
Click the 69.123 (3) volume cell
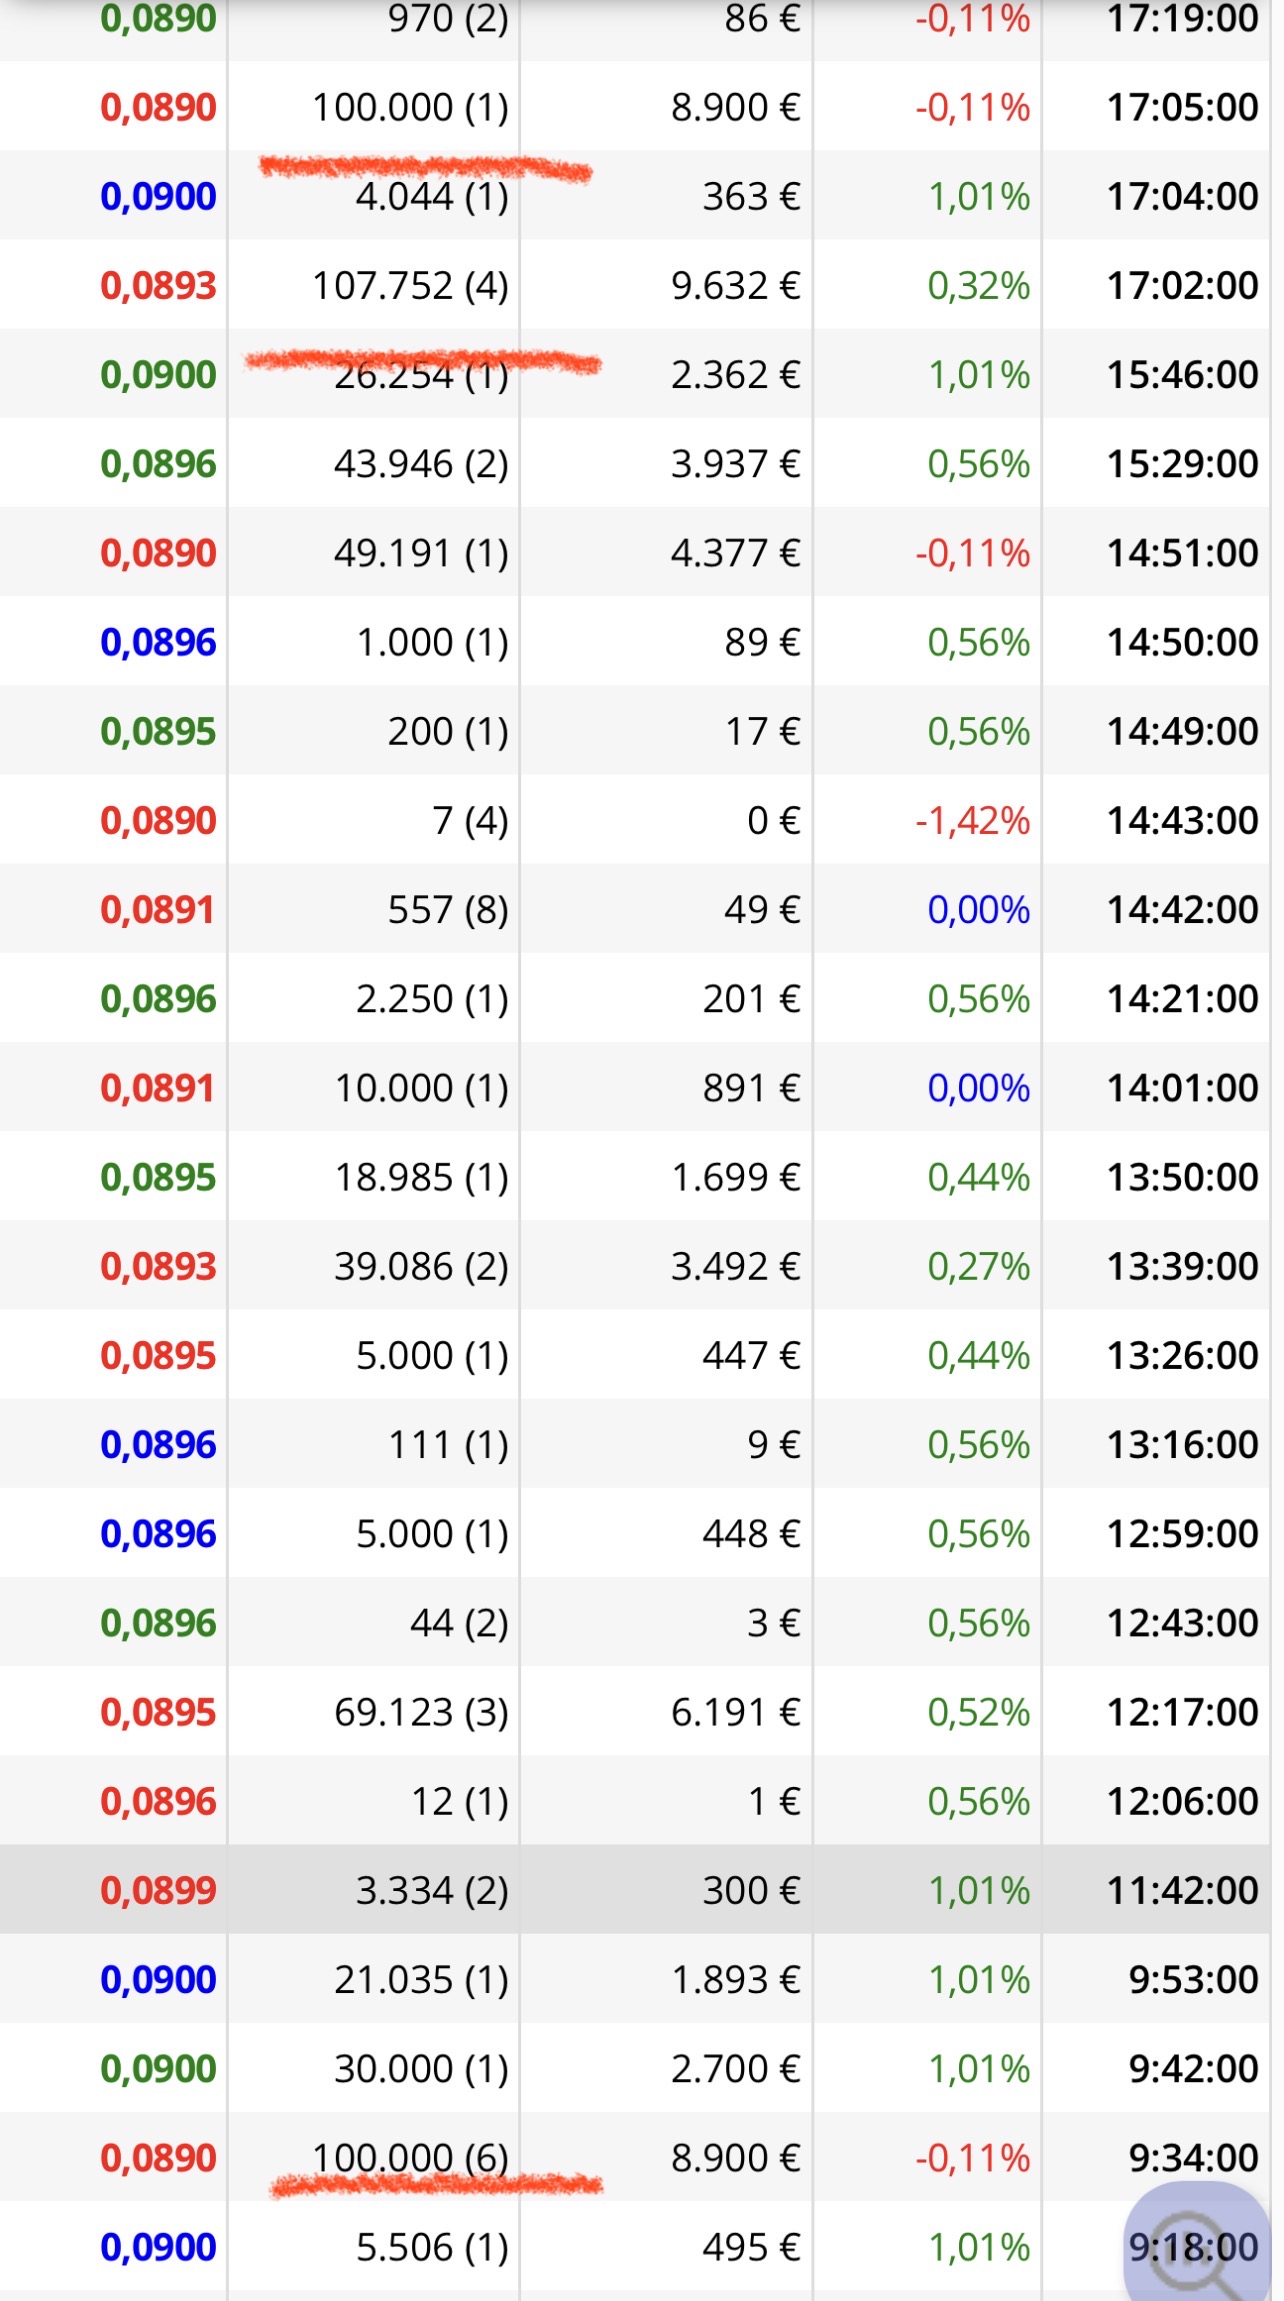click(x=421, y=1712)
